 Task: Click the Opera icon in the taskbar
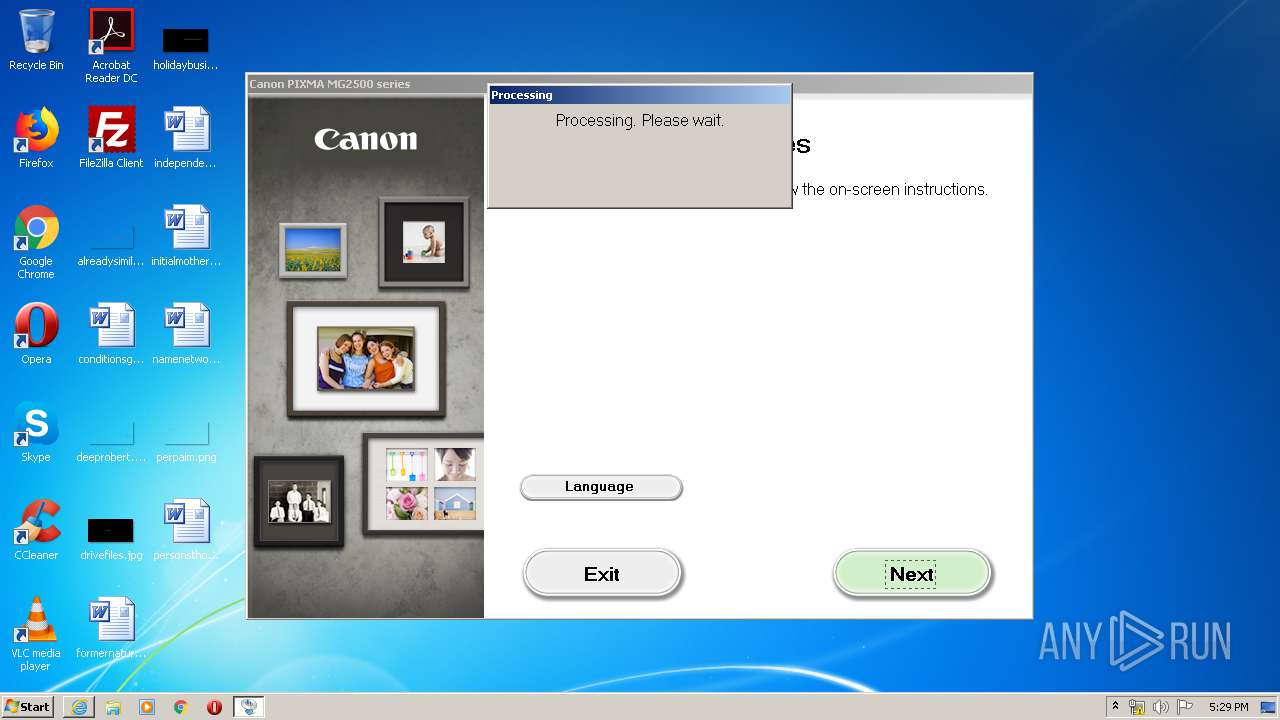214,707
